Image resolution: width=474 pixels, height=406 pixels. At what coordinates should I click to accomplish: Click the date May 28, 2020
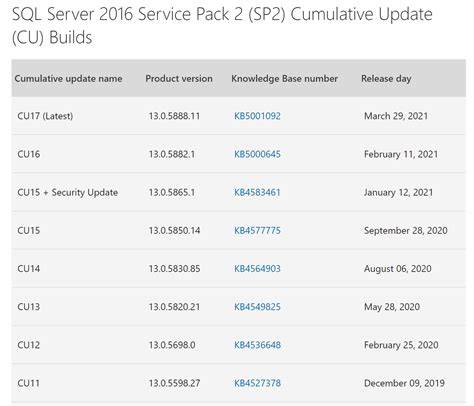(392, 307)
